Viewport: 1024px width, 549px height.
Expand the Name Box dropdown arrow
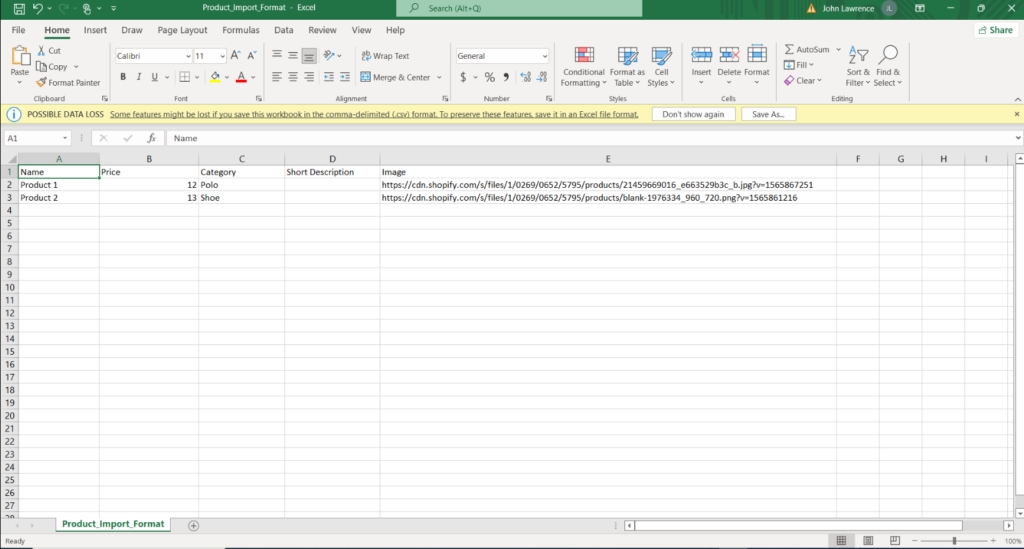tap(66, 138)
